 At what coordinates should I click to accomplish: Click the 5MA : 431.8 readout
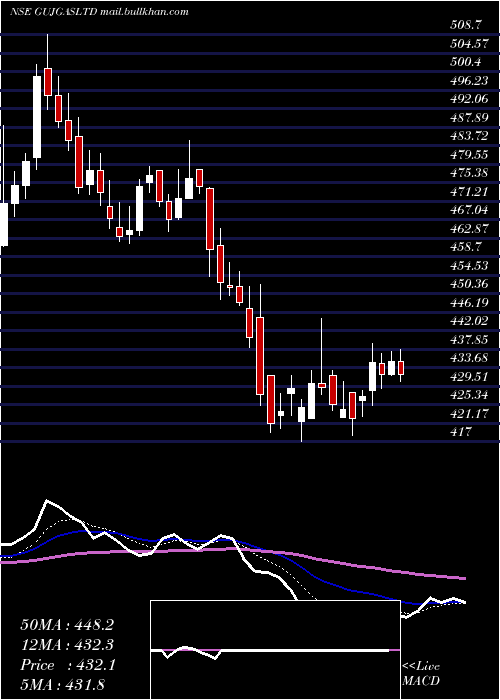click(x=62, y=684)
